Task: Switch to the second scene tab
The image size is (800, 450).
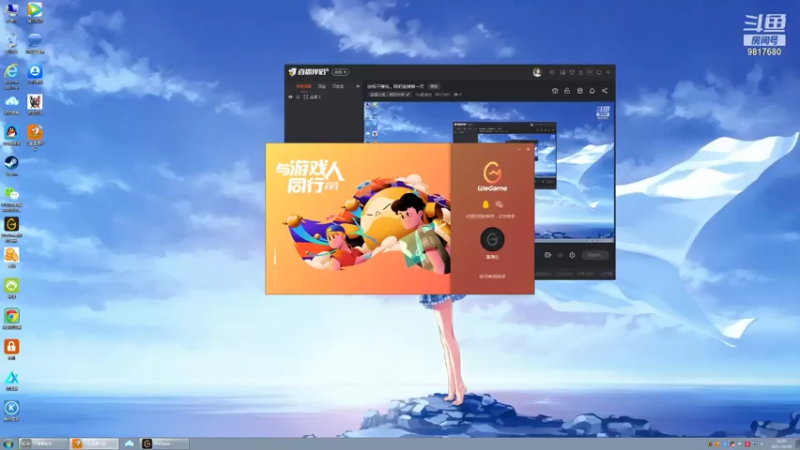Action: [x=321, y=86]
